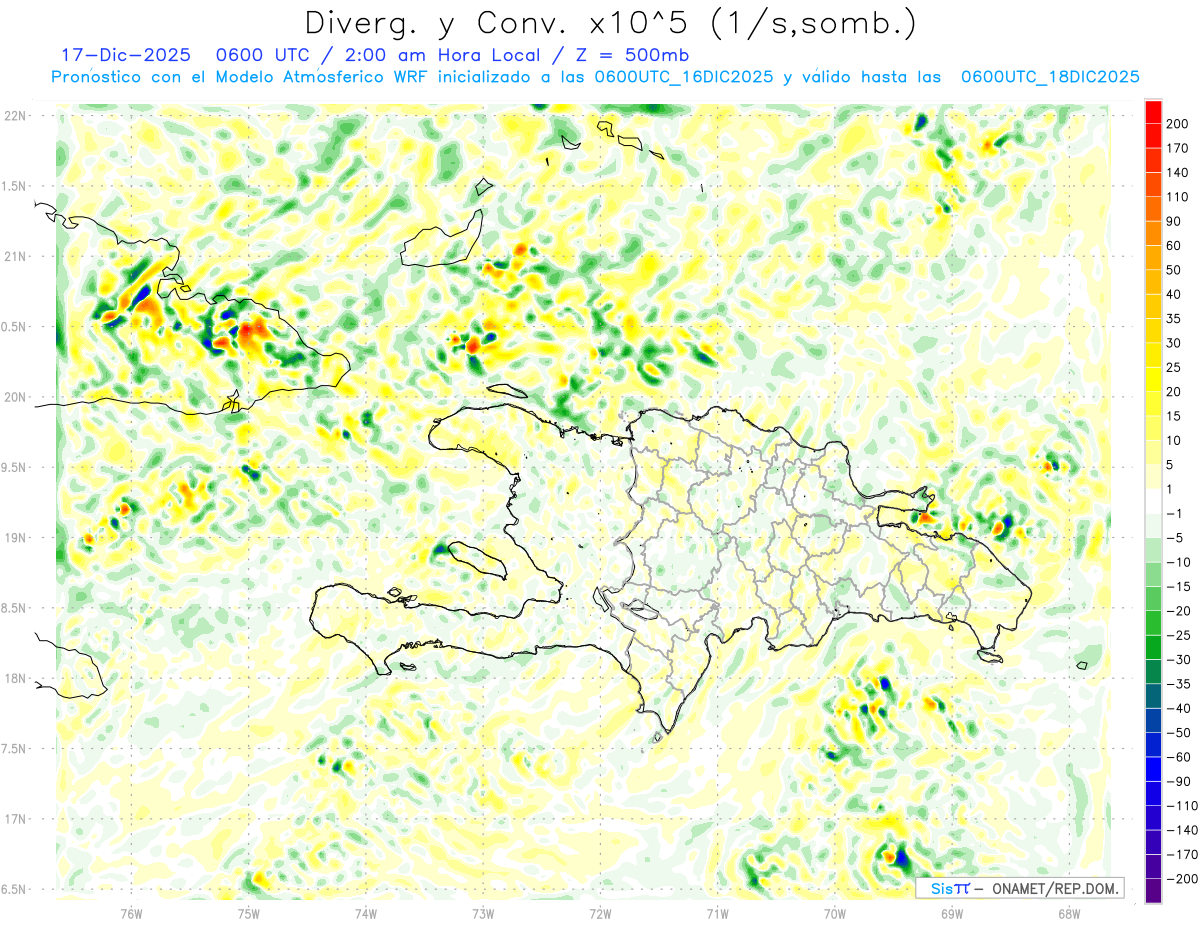Click the -110 color scale value

(x=1184, y=805)
